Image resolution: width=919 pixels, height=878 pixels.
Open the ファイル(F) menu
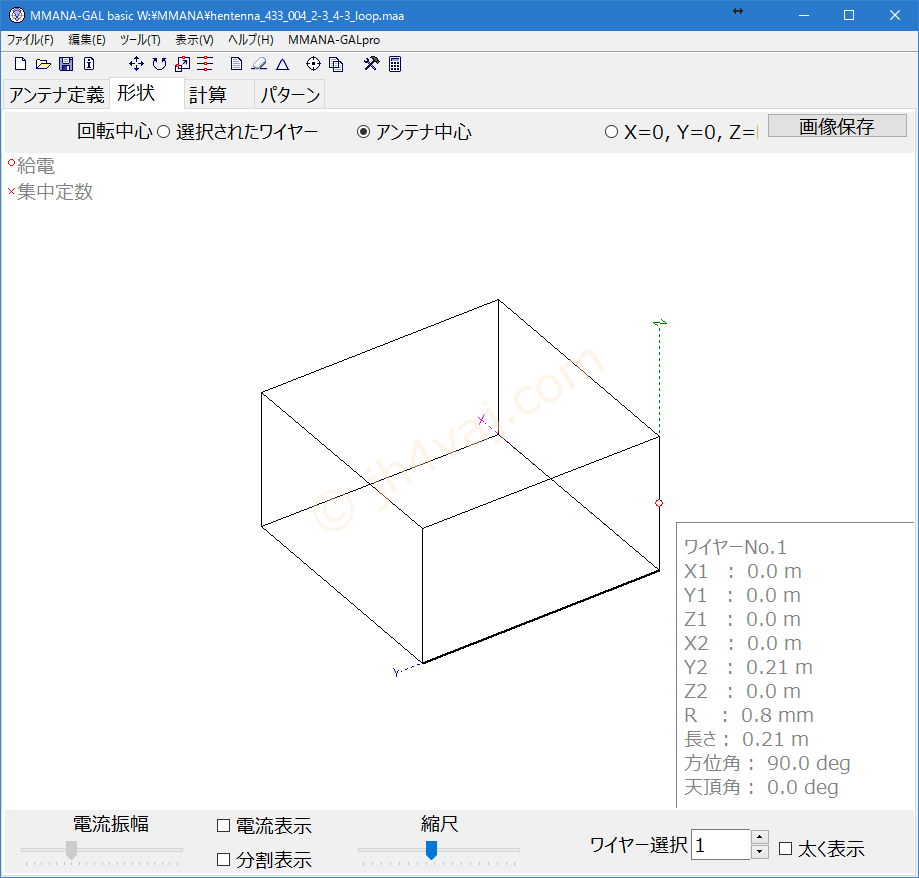pyautogui.click(x=30, y=40)
